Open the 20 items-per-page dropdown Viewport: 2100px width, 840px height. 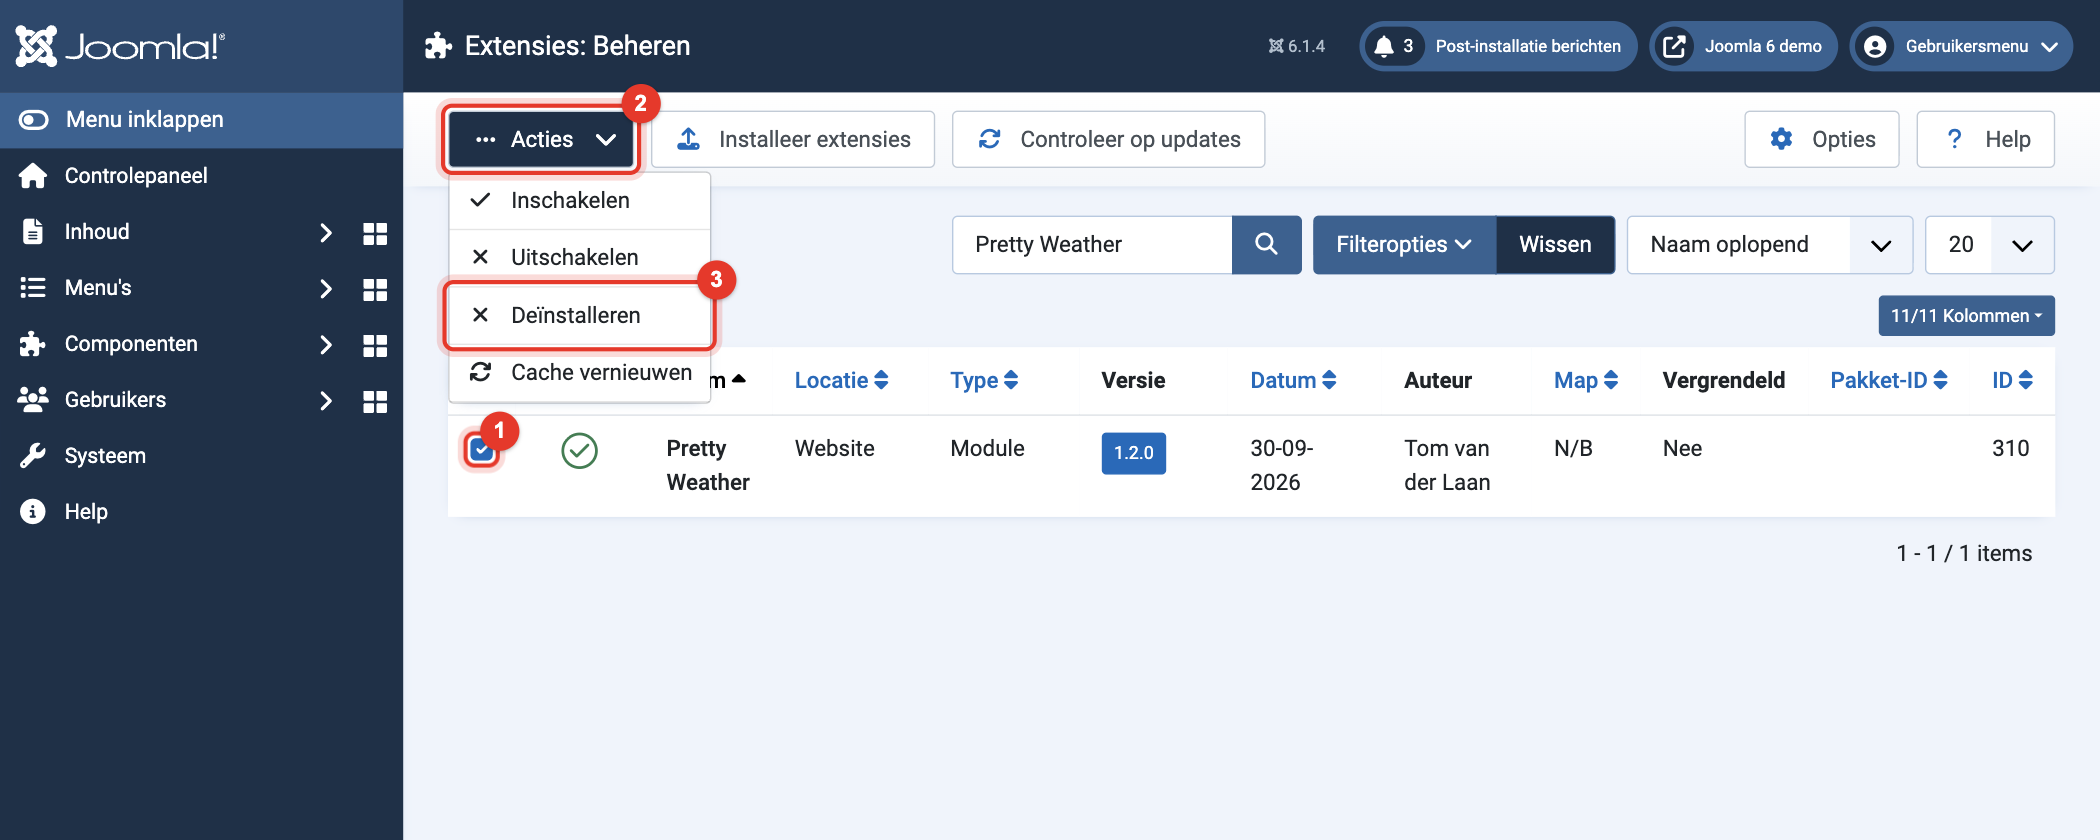coord(1990,245)
